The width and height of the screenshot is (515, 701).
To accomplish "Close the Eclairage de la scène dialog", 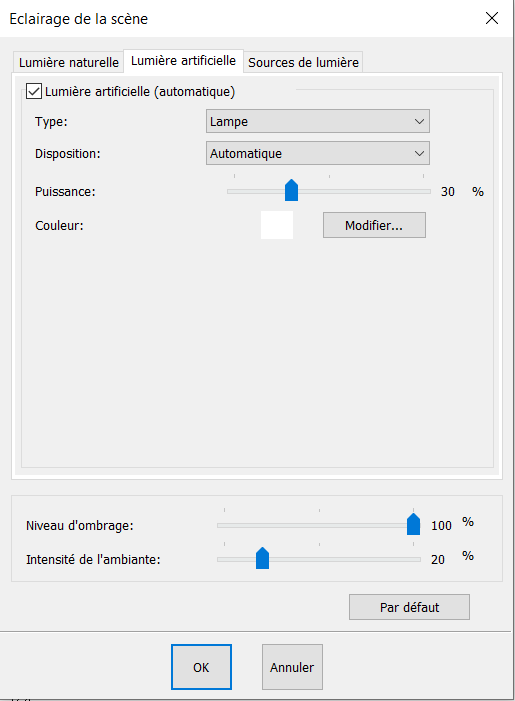I will 492,18.
